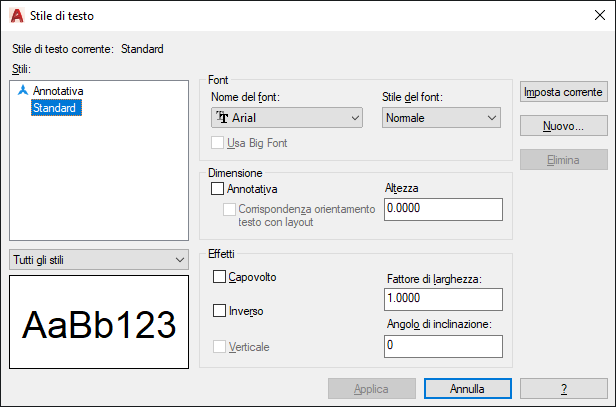Select the Standard style in list
616x407 pixels.
click(x=56, y=108)
